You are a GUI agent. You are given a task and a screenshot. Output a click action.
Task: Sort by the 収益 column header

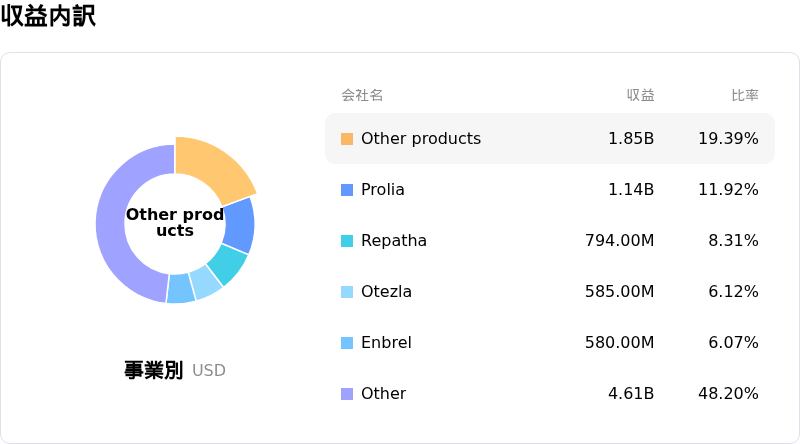click(x=640, y=96)
